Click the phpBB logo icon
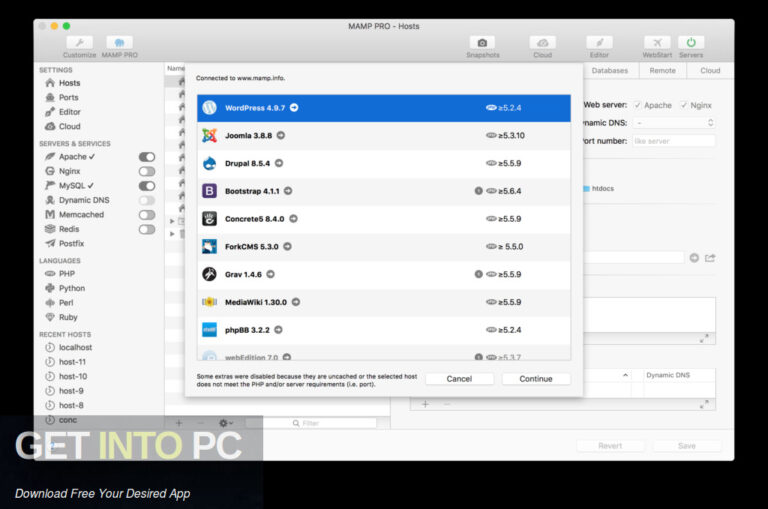The height and width of the screenshot is (509, 768). (x=209, y=330)
